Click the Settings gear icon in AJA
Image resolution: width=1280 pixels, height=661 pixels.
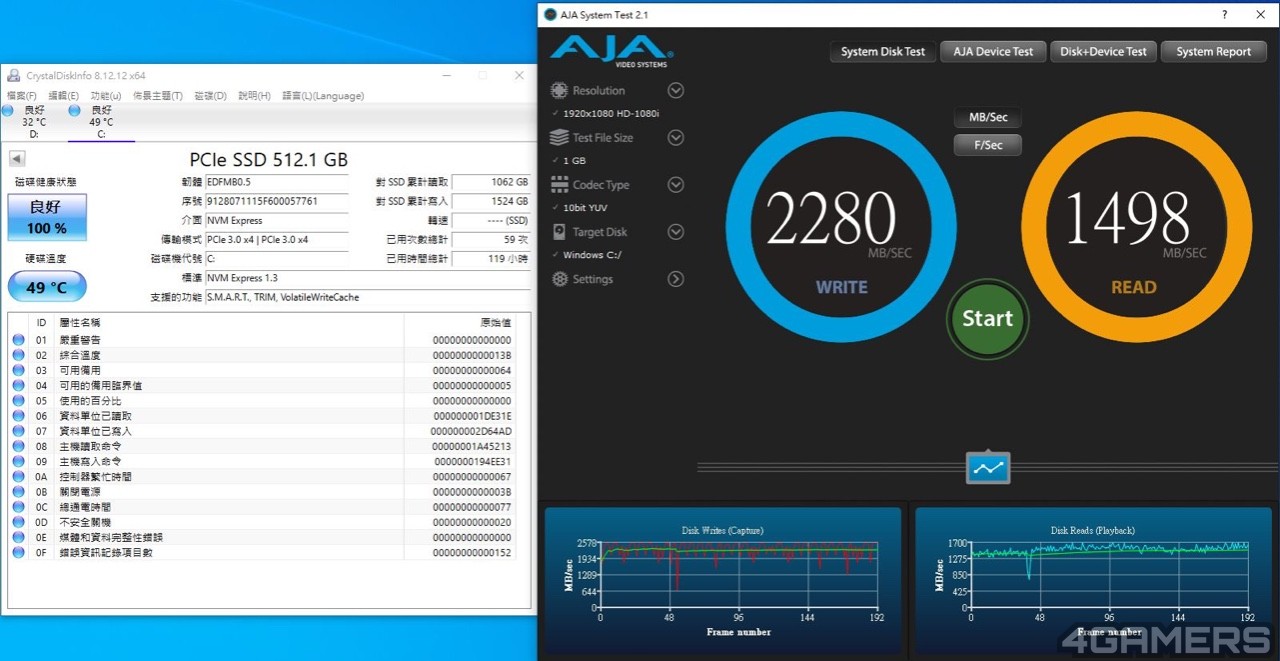pyautogui.click(x=559, y=279)
